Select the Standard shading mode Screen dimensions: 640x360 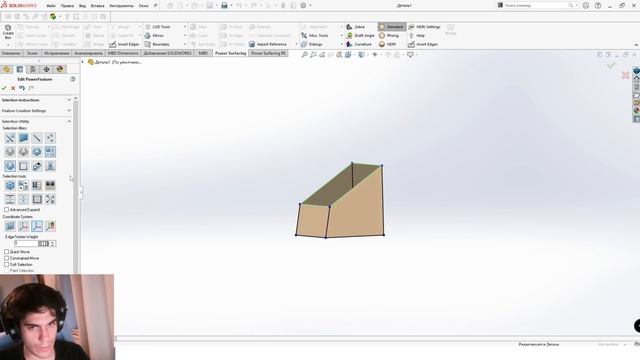click(x=392, y=27)
